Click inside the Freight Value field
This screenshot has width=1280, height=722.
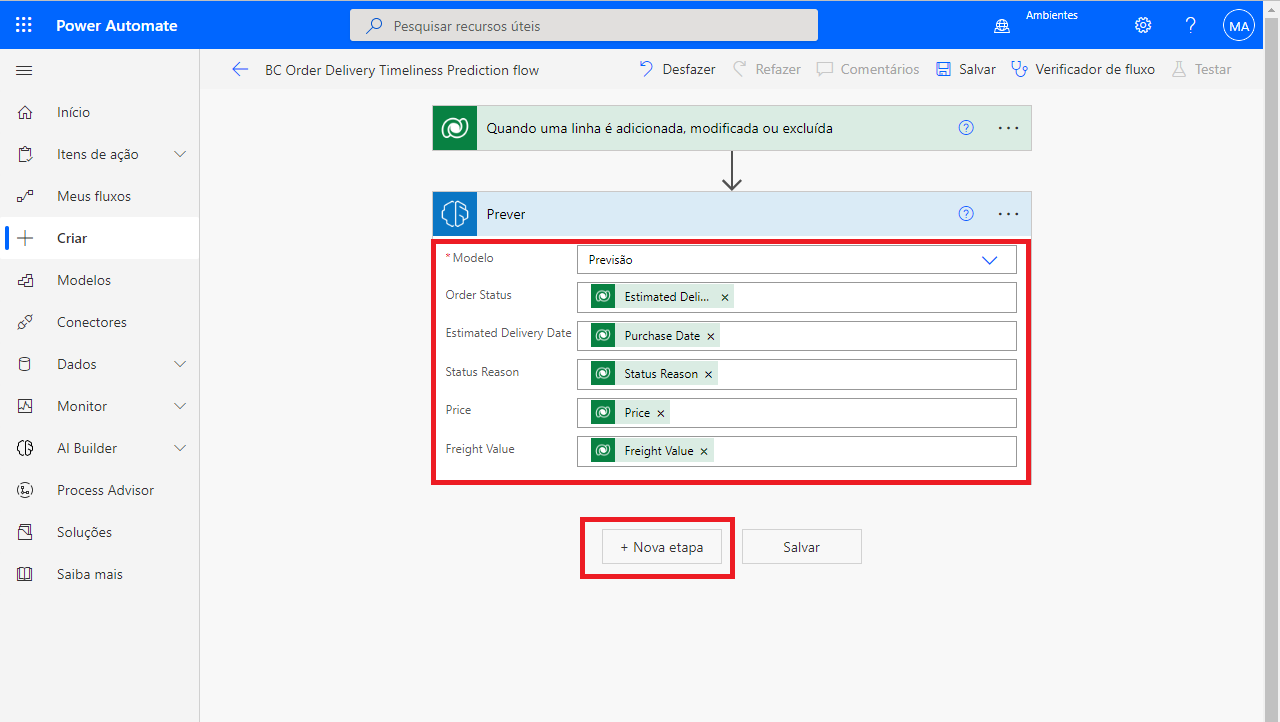point(797,451)
